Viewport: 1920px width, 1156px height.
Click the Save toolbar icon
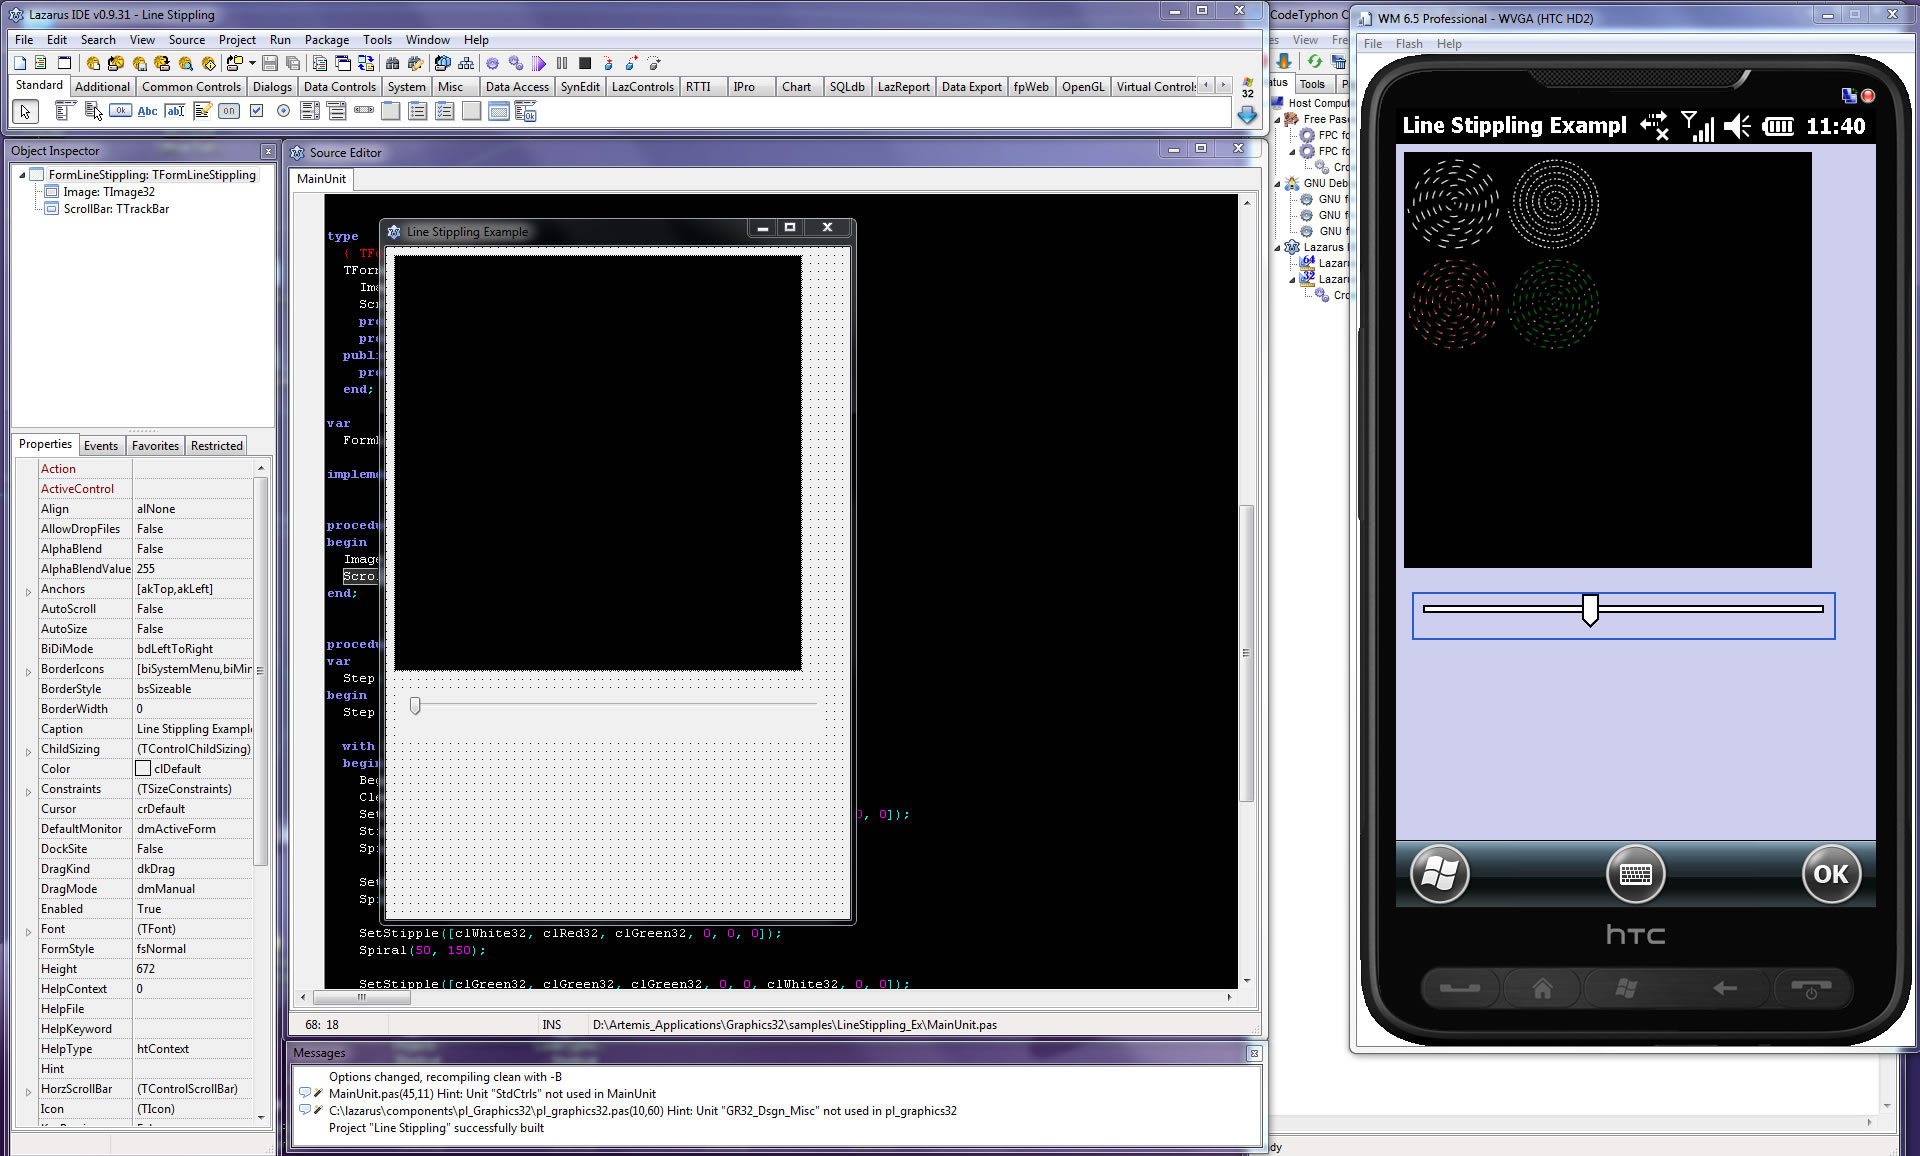pyautogui.click(x=270, y=63)
